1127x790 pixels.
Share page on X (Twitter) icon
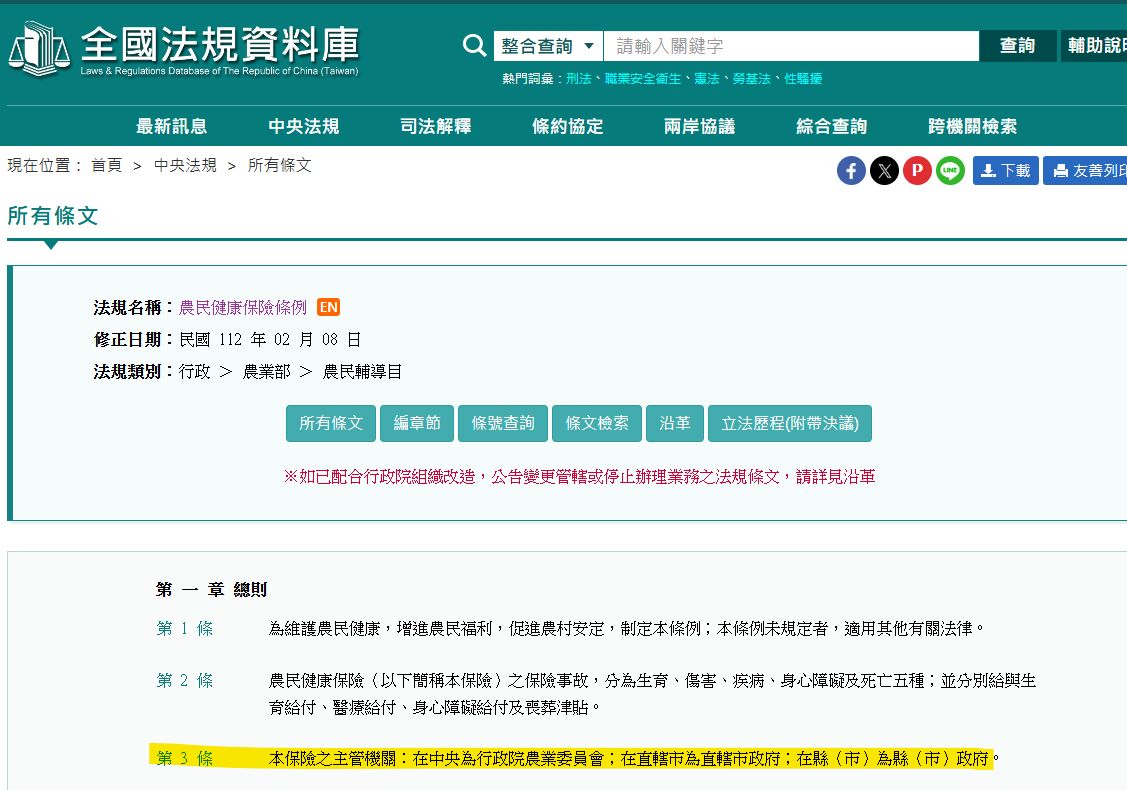click(x=884, y=171)
